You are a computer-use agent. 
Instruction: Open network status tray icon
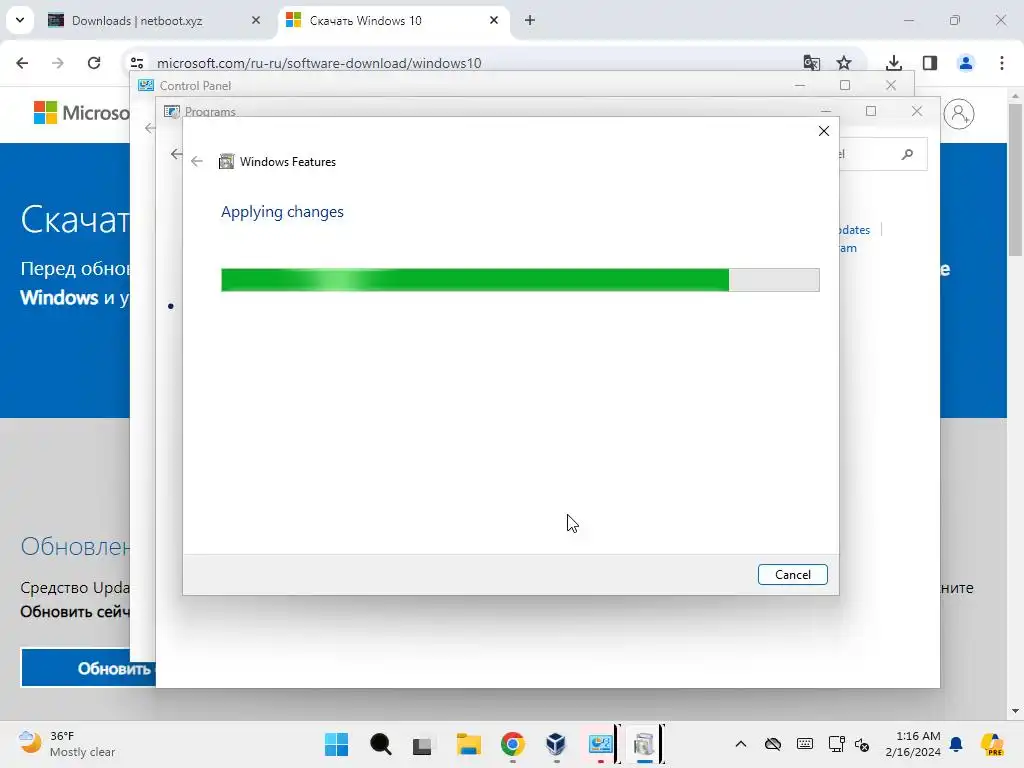pyautogui.click(x=836, y=744)
